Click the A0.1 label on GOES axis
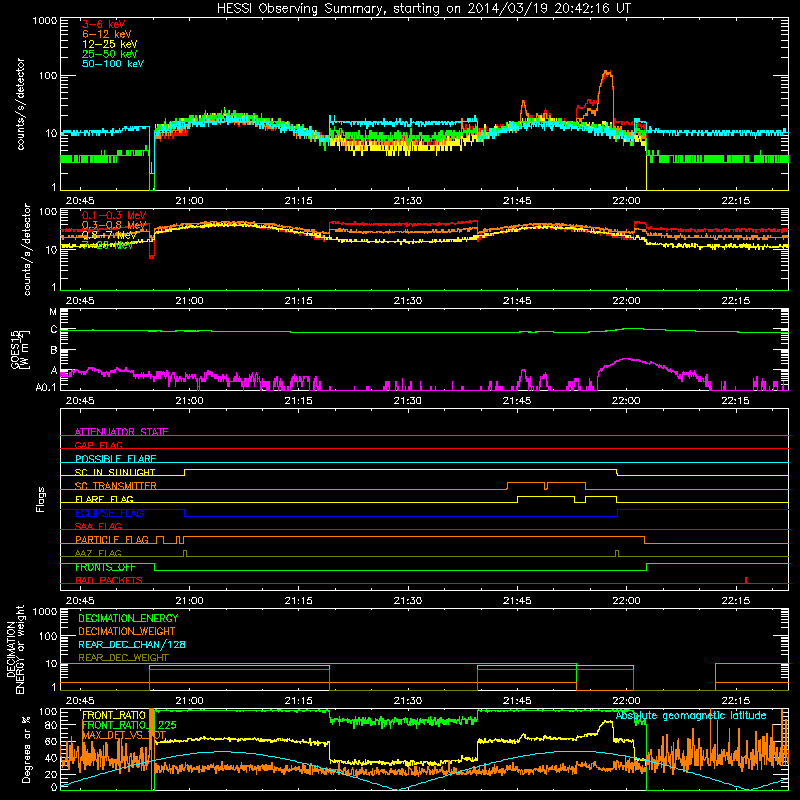 [46, 387]
